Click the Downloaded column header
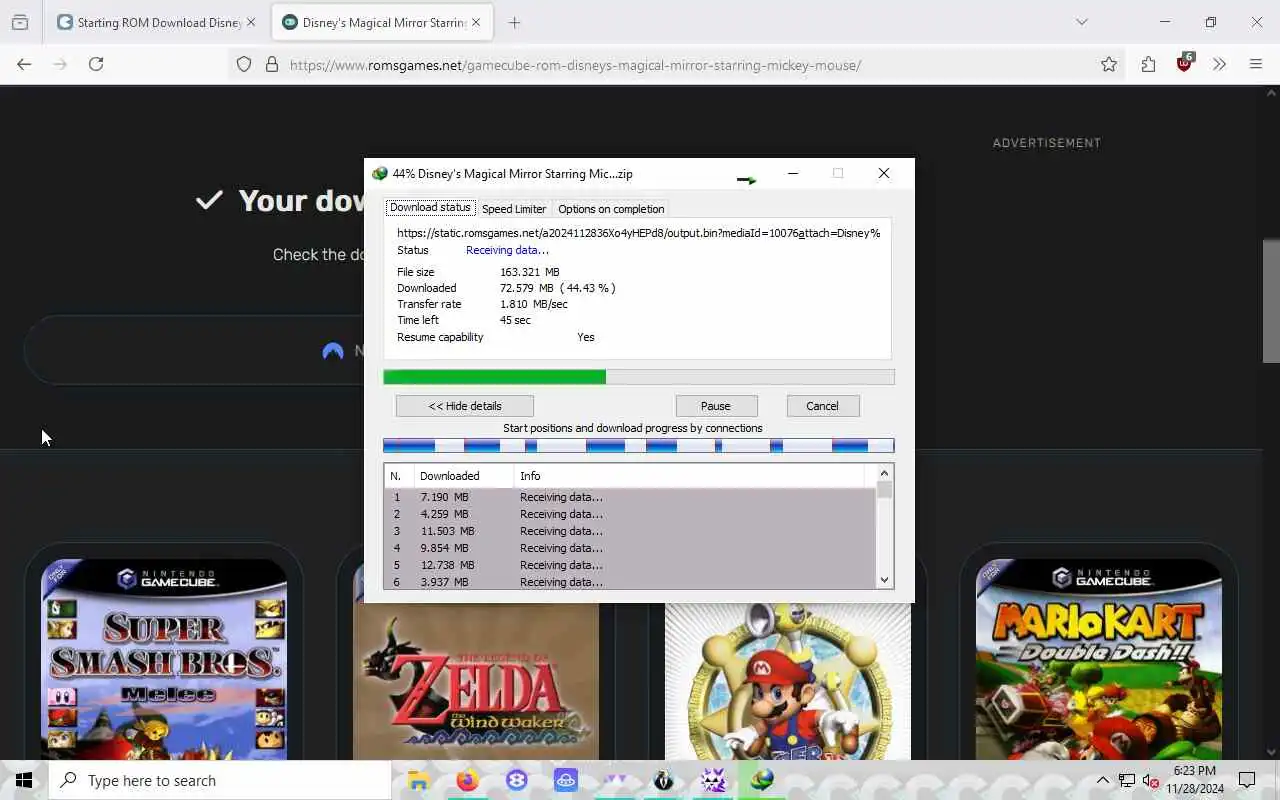The image size is (1280, 800). point(464,476)
